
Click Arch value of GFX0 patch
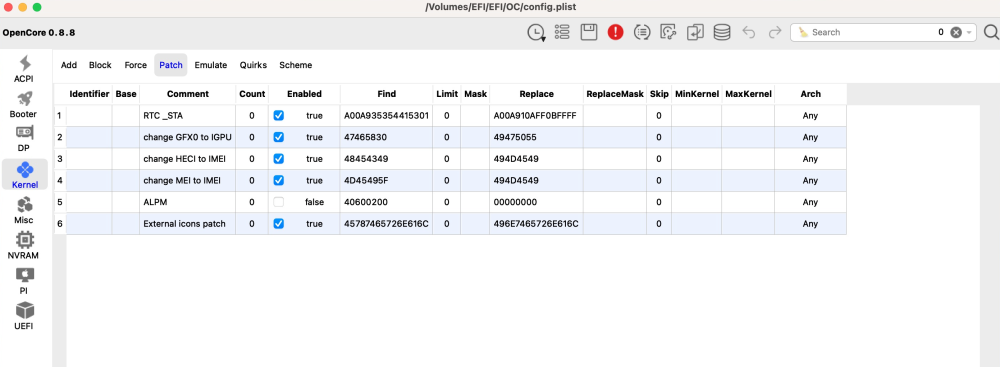[x=810, y=137]
